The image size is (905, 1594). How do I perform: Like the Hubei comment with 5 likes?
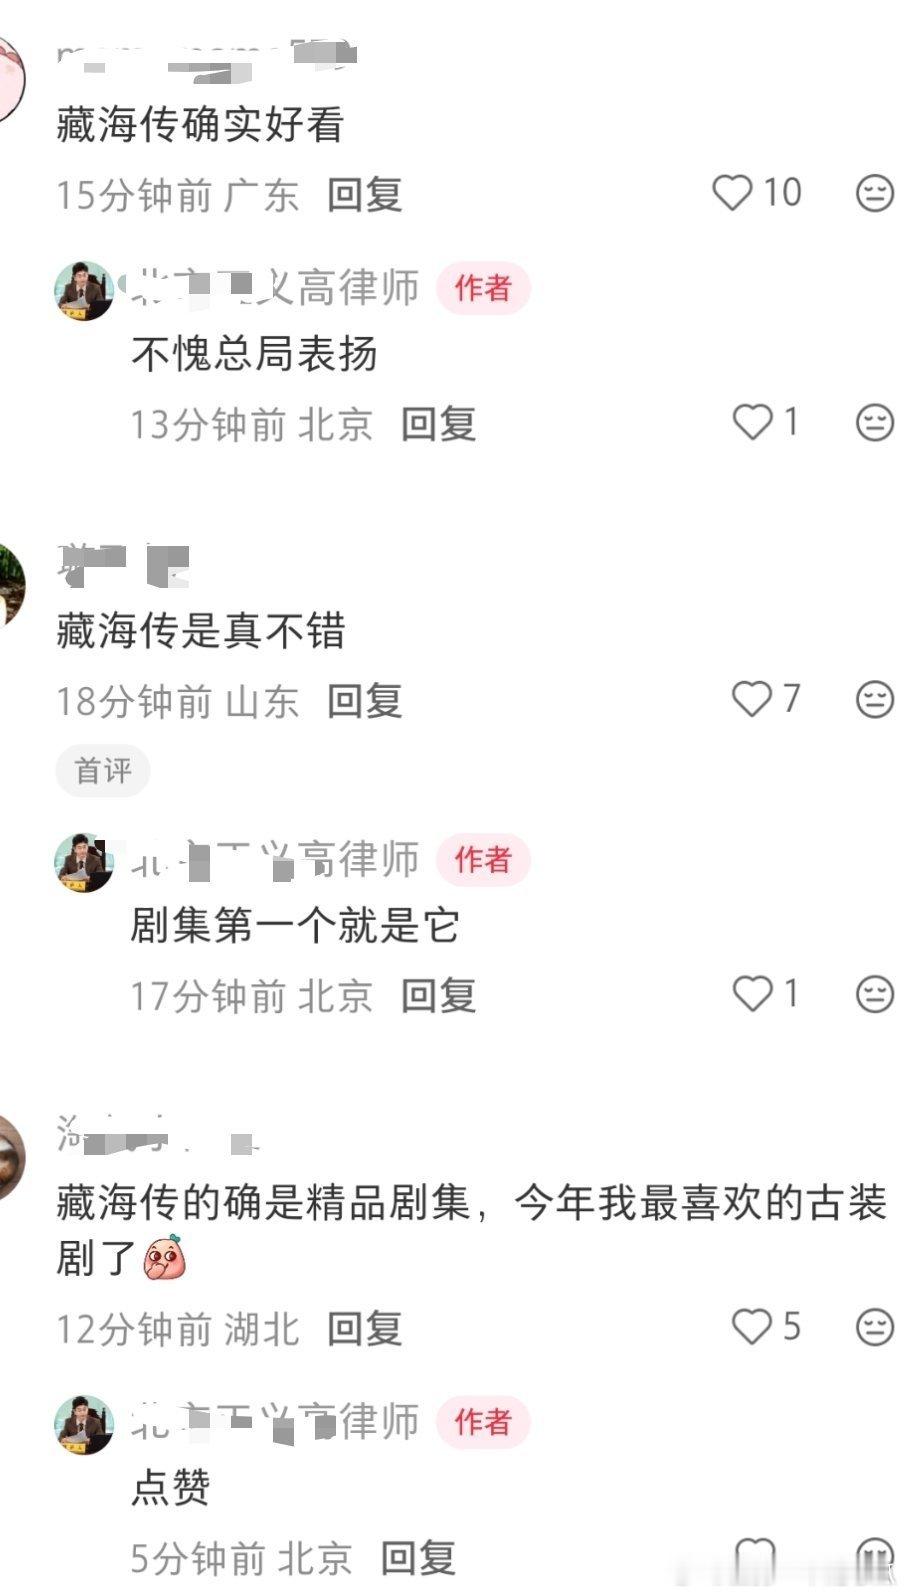[x=752, y=1326]
